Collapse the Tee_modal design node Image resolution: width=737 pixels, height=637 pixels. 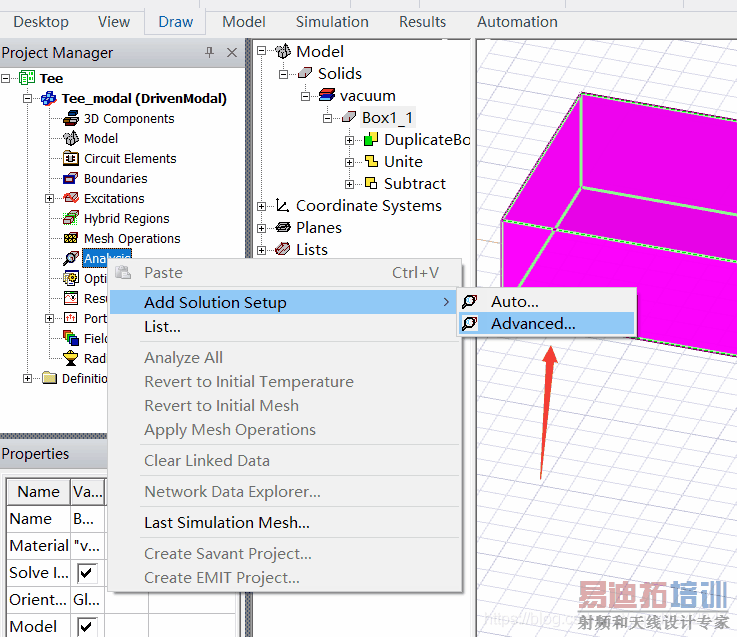(x=28, y=98)
